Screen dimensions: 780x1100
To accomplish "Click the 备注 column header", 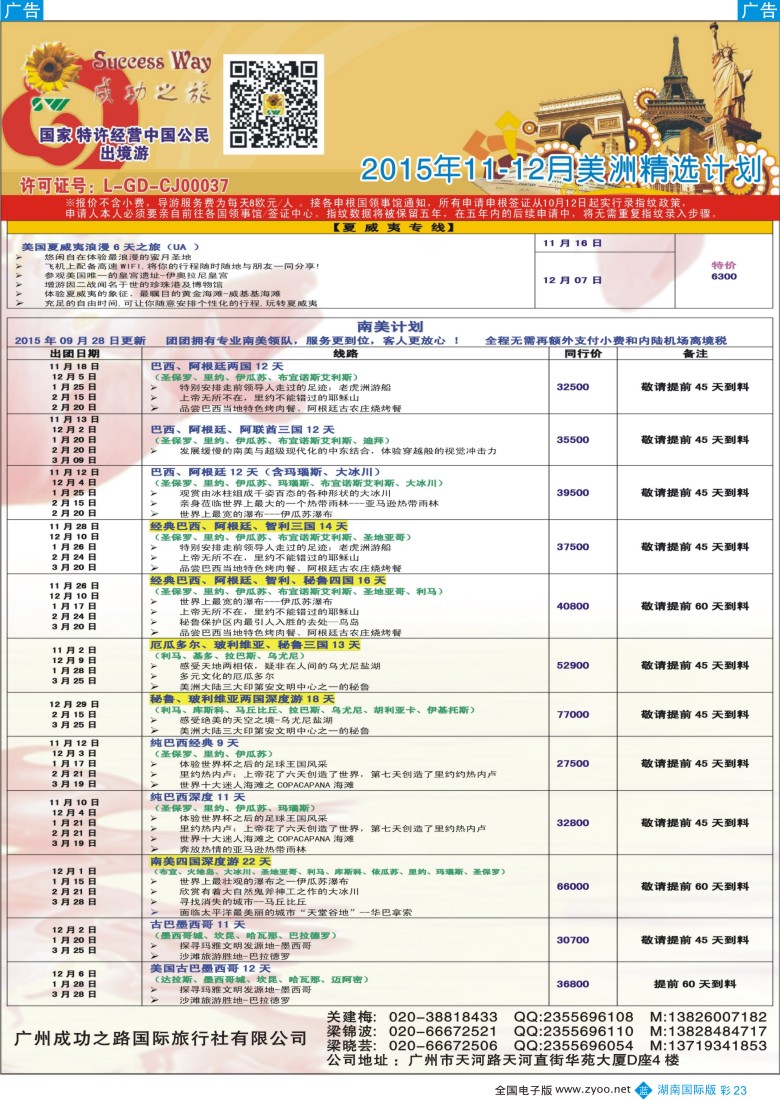I will [695, 354].
